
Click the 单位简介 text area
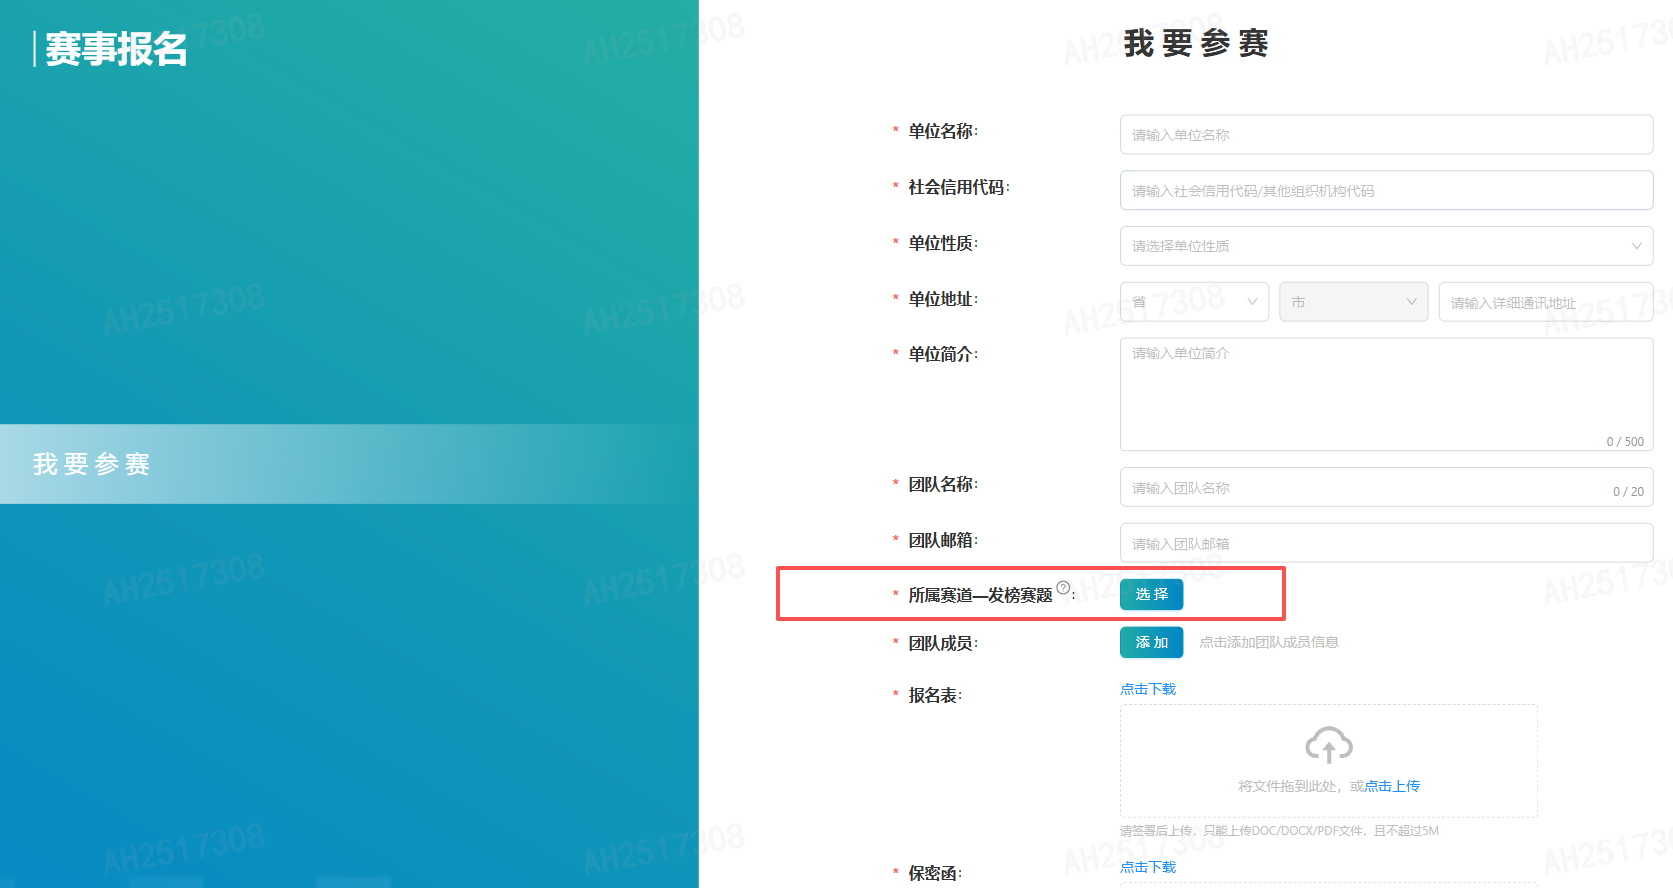[x=1386, y=394]
